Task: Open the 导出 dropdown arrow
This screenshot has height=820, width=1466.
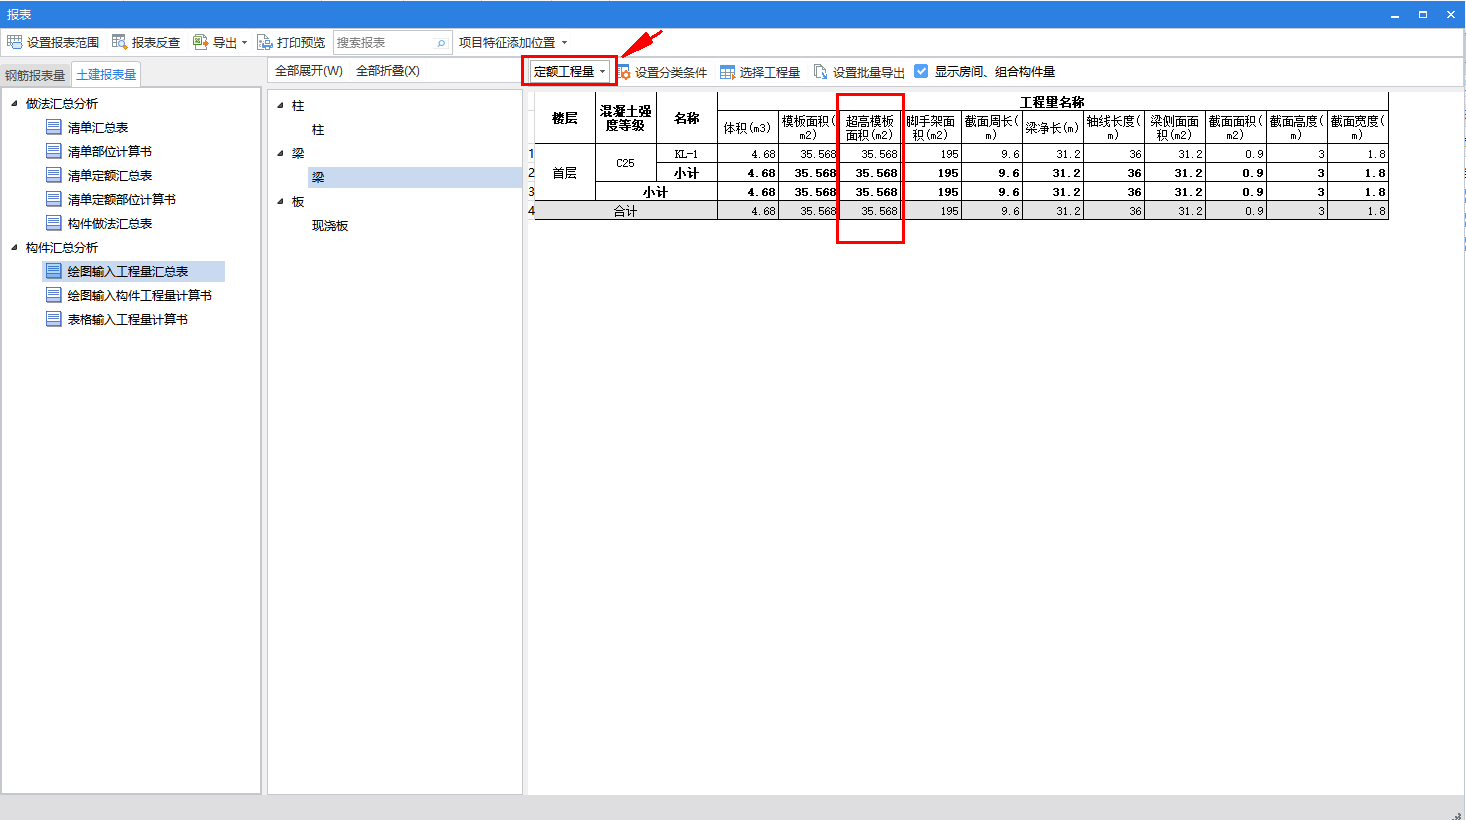Action: tap(244, 43)
